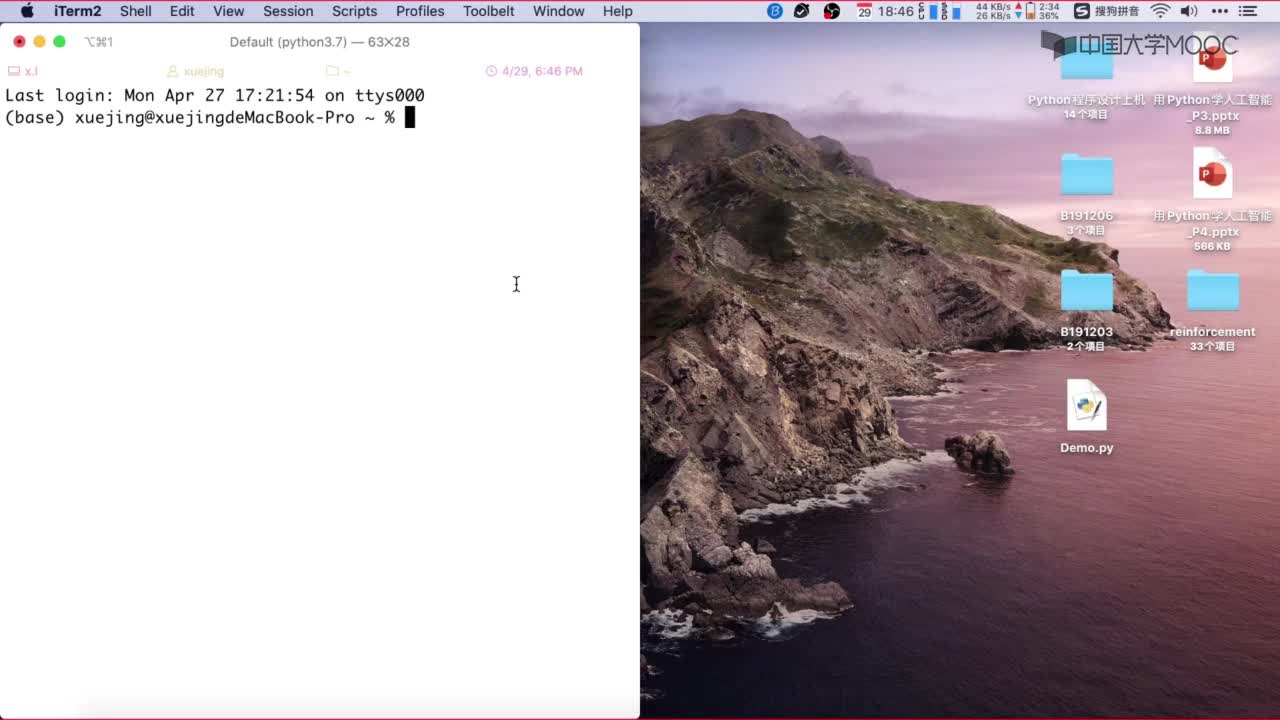Close the iTerm2 window with red button
The width and height of the screenshot is (1280, 720).
coord(19,42)
